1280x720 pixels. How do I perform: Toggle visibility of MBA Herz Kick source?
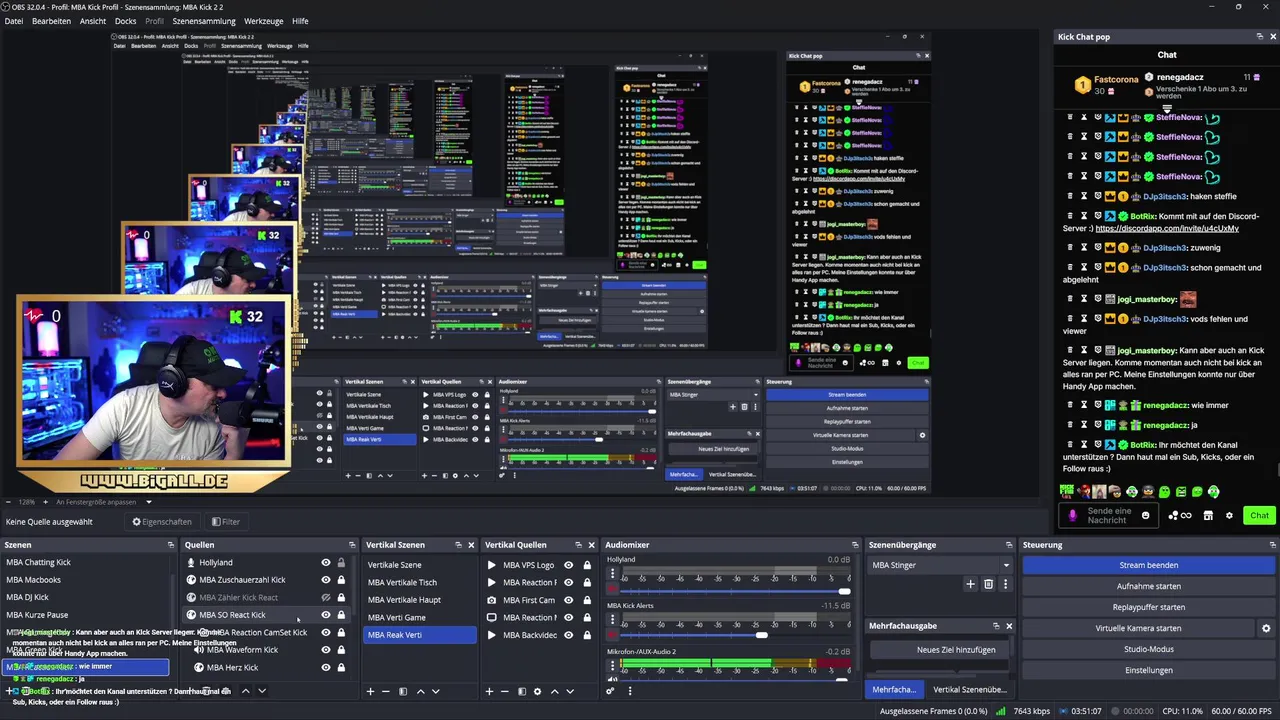tap(325, 667)
